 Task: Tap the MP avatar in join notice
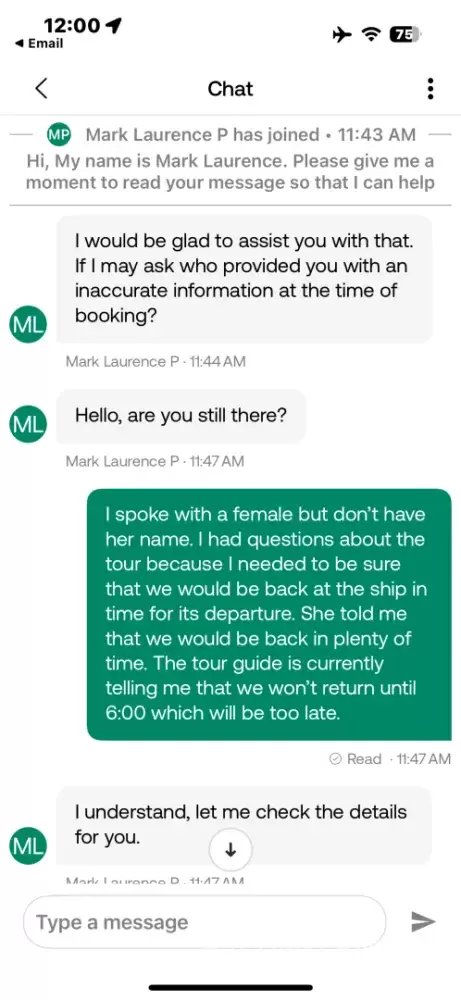[59, 135]
